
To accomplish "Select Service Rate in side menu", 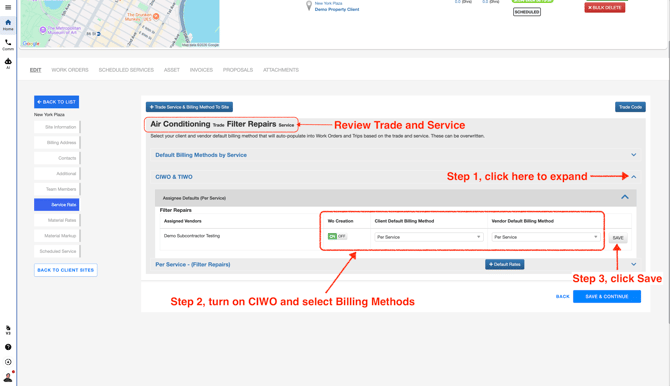I will tap(57, 204).
